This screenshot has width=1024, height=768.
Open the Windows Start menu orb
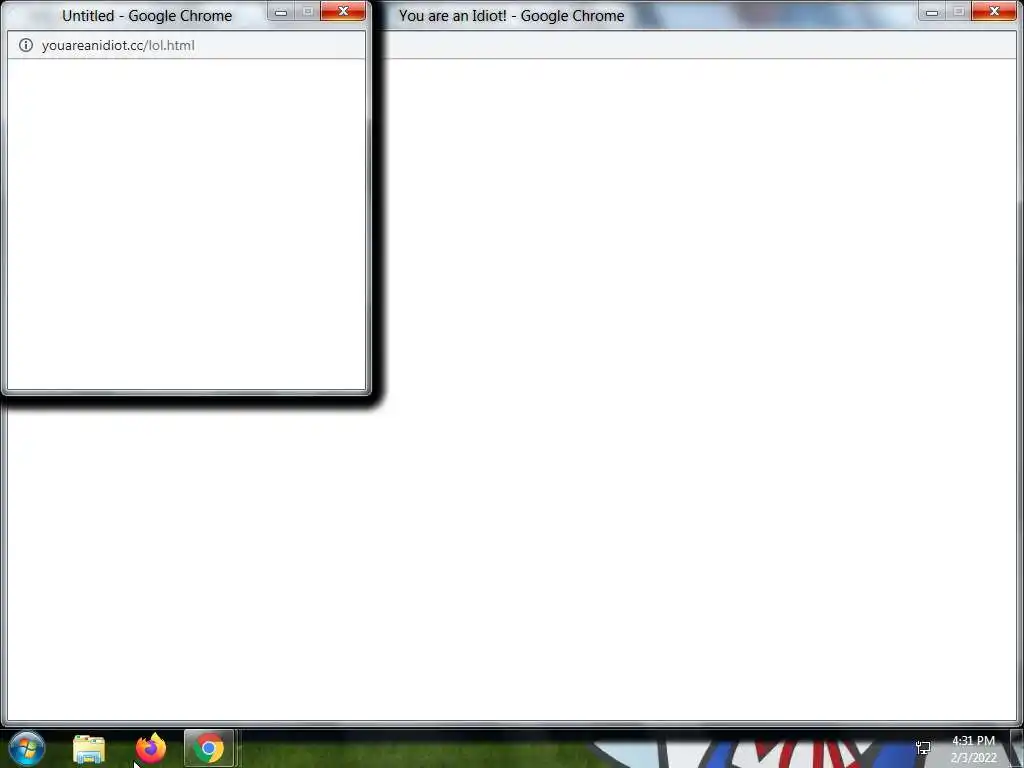[x=27, y=748]
